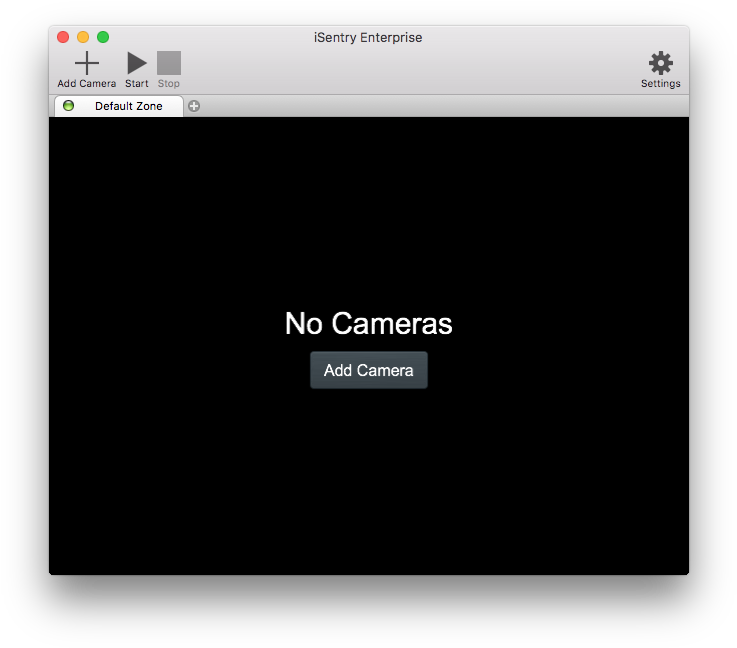Click the Add Camera button below No Cameras
This screenshot has width=737, height=648.
click(x=368, y=370)
